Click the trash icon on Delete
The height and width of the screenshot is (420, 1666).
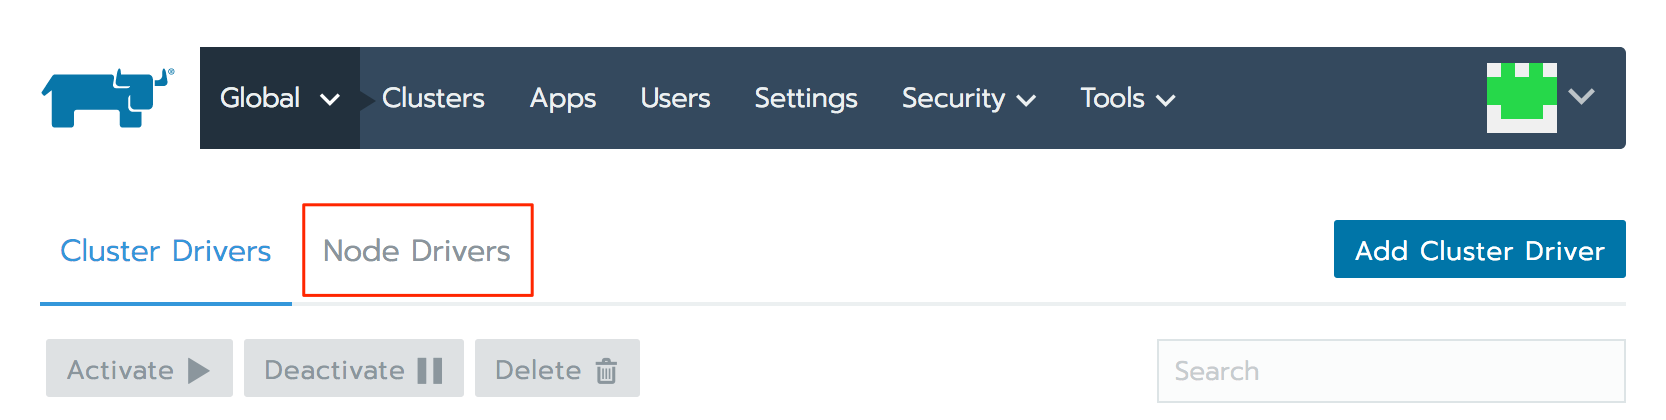pyautogui.click(x=606, y=371)
